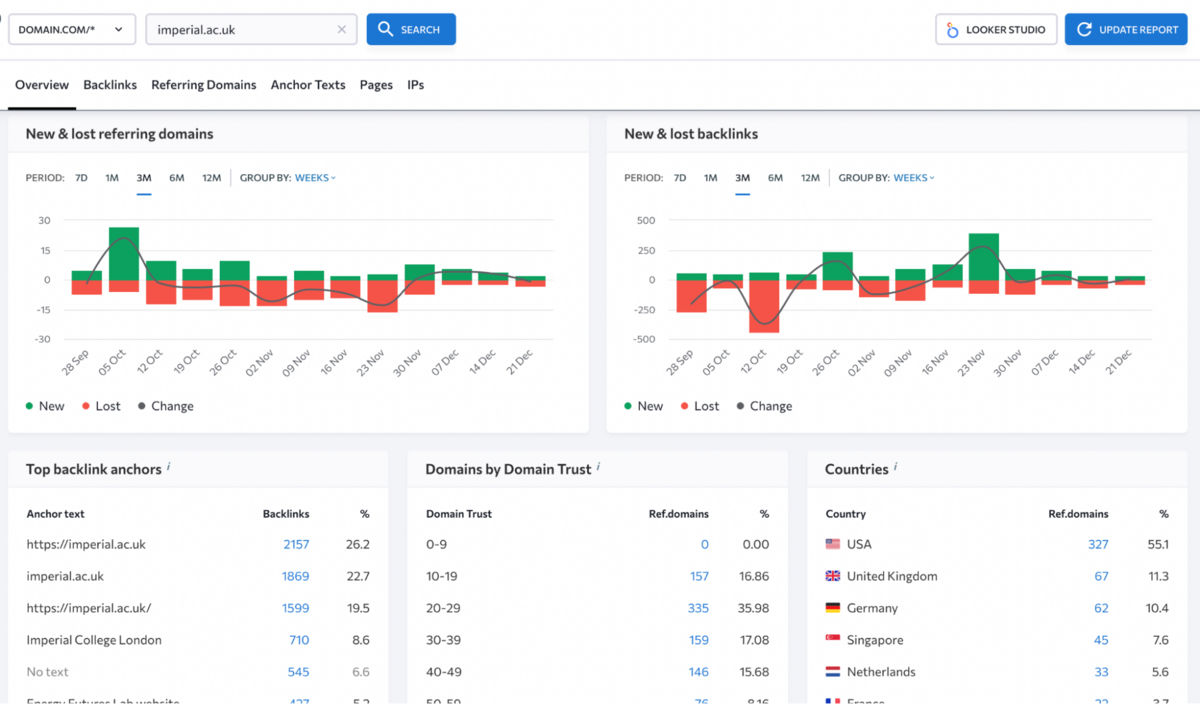Image resolution: width=1200 pixels, height=704 pixels.
Task: Select 7D period for referring domains chart
Action: pyautogui.click(x=82, y=178)
